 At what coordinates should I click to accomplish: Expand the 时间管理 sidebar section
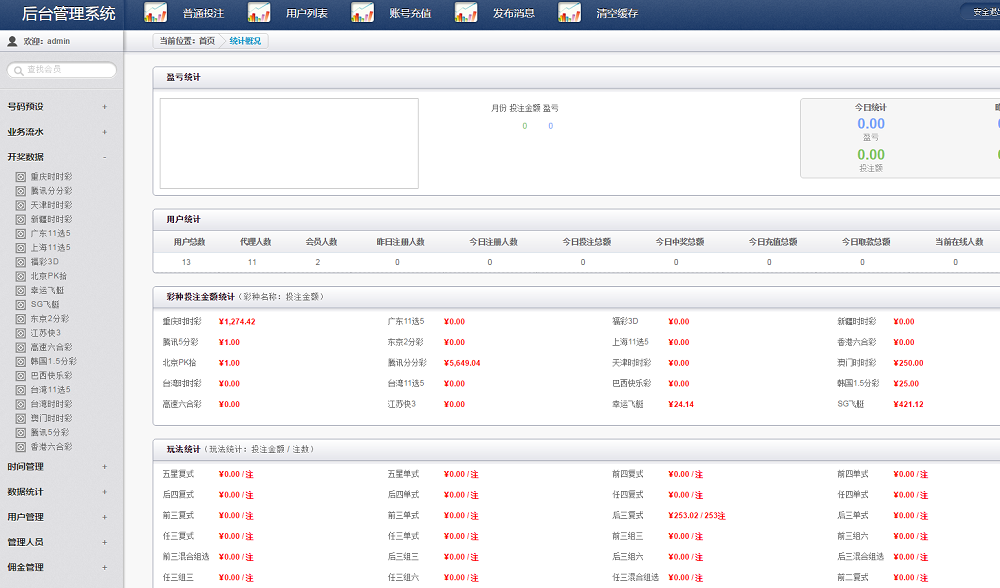pyautogui.click(x=104, y=467)
